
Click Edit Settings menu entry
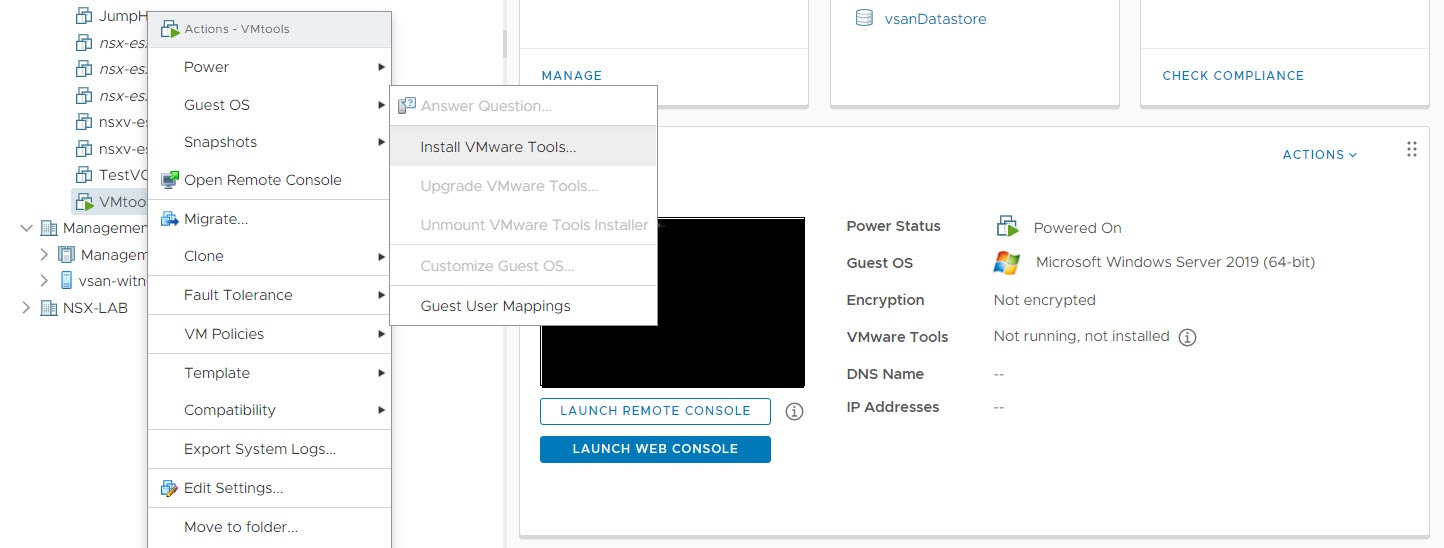pyautogui.click(x=269, y=488)
